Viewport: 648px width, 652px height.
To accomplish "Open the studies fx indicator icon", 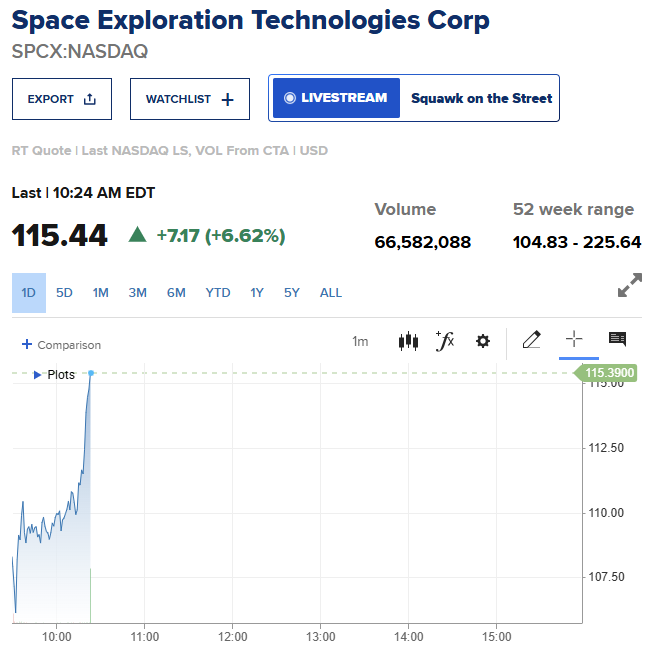I will click(x=445, y=341).
